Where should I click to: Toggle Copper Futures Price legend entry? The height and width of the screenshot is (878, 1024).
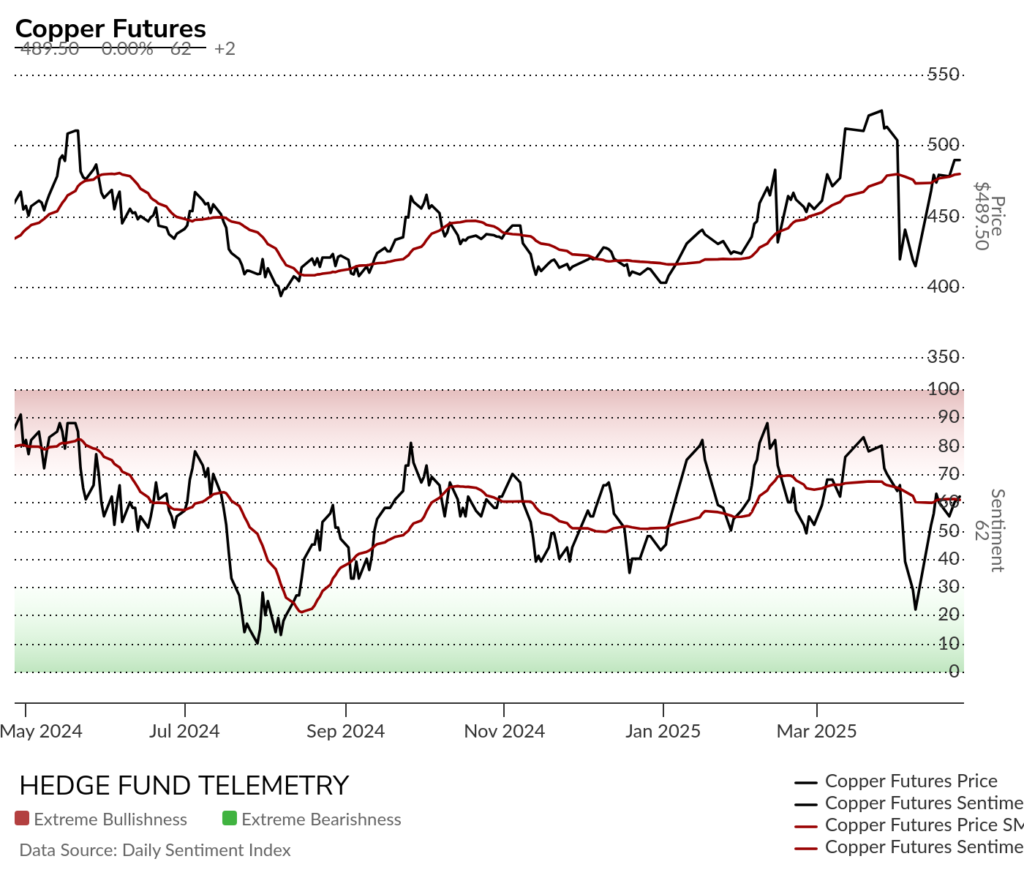896,781
